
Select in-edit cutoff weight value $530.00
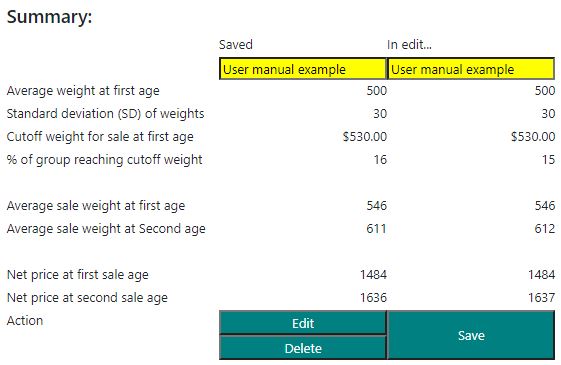[x=533, y=136]
